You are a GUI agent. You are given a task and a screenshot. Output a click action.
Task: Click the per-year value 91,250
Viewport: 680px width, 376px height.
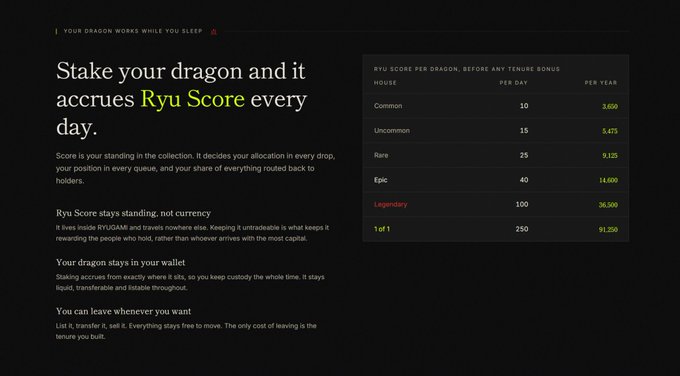click(608, 230)
